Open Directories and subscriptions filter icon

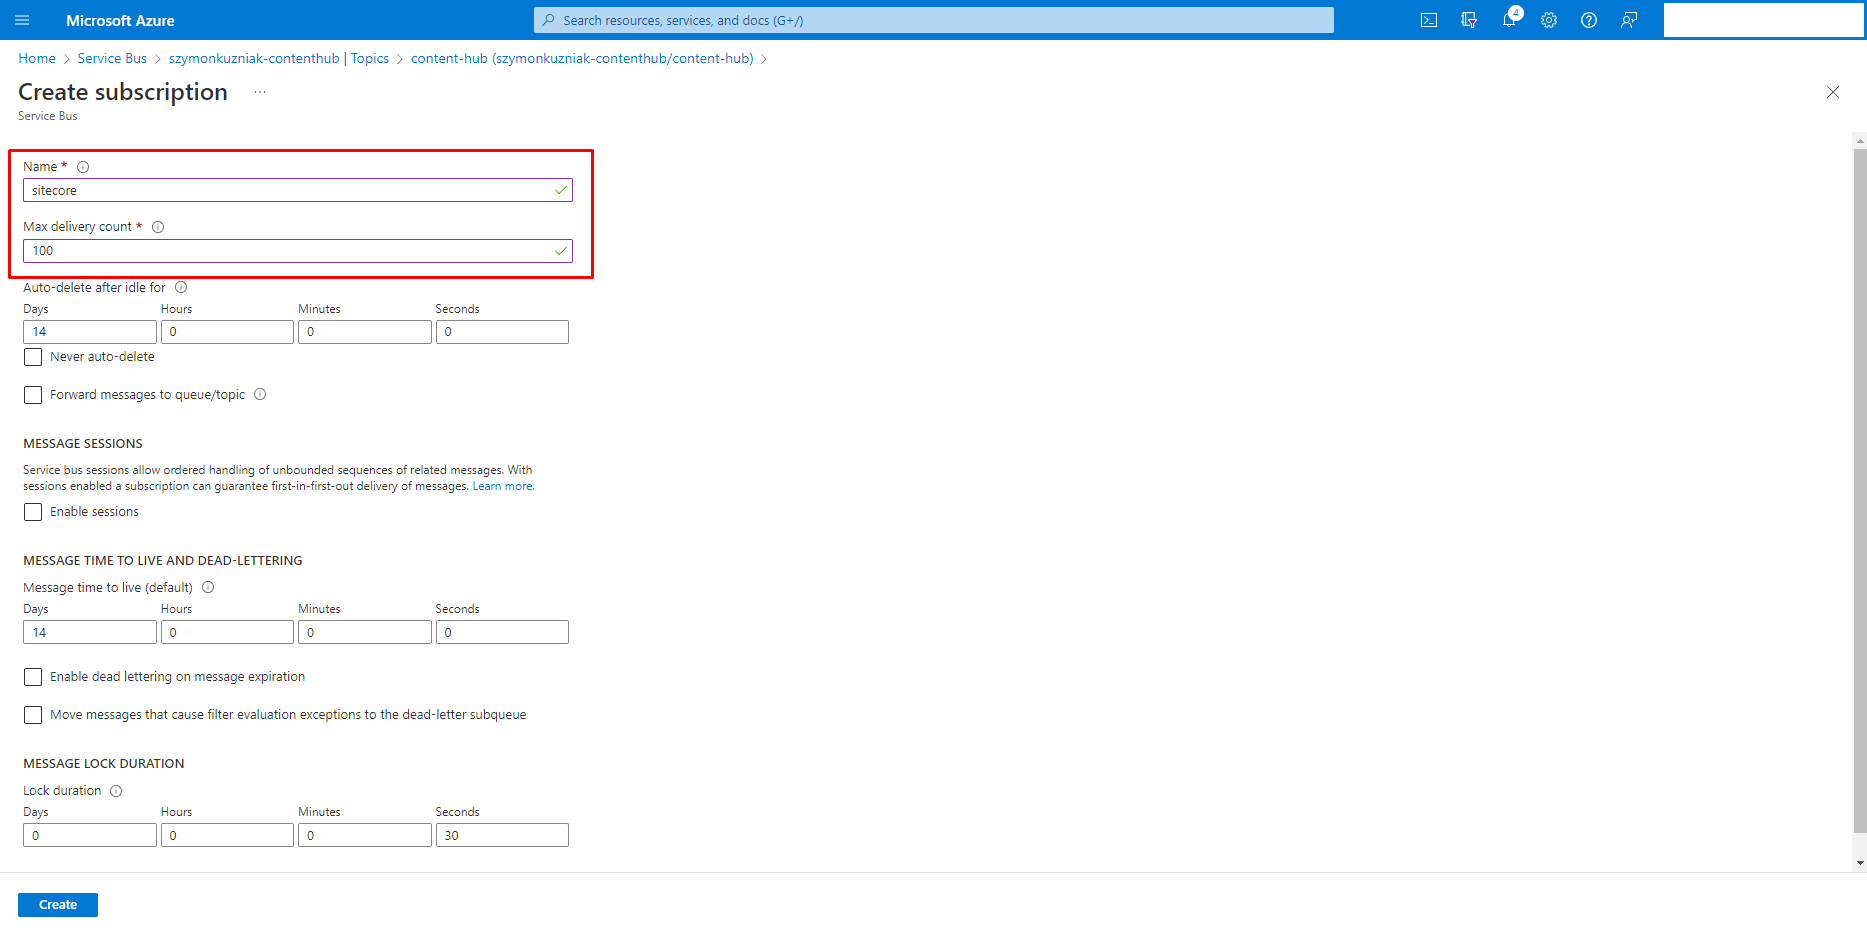1469,20
